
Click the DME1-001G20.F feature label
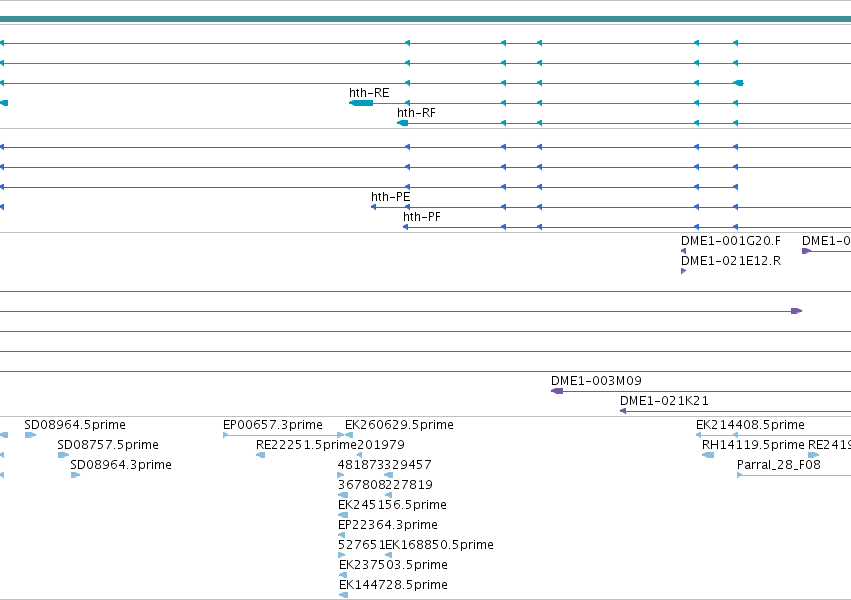pyautogui.click(x=731, y=241)
